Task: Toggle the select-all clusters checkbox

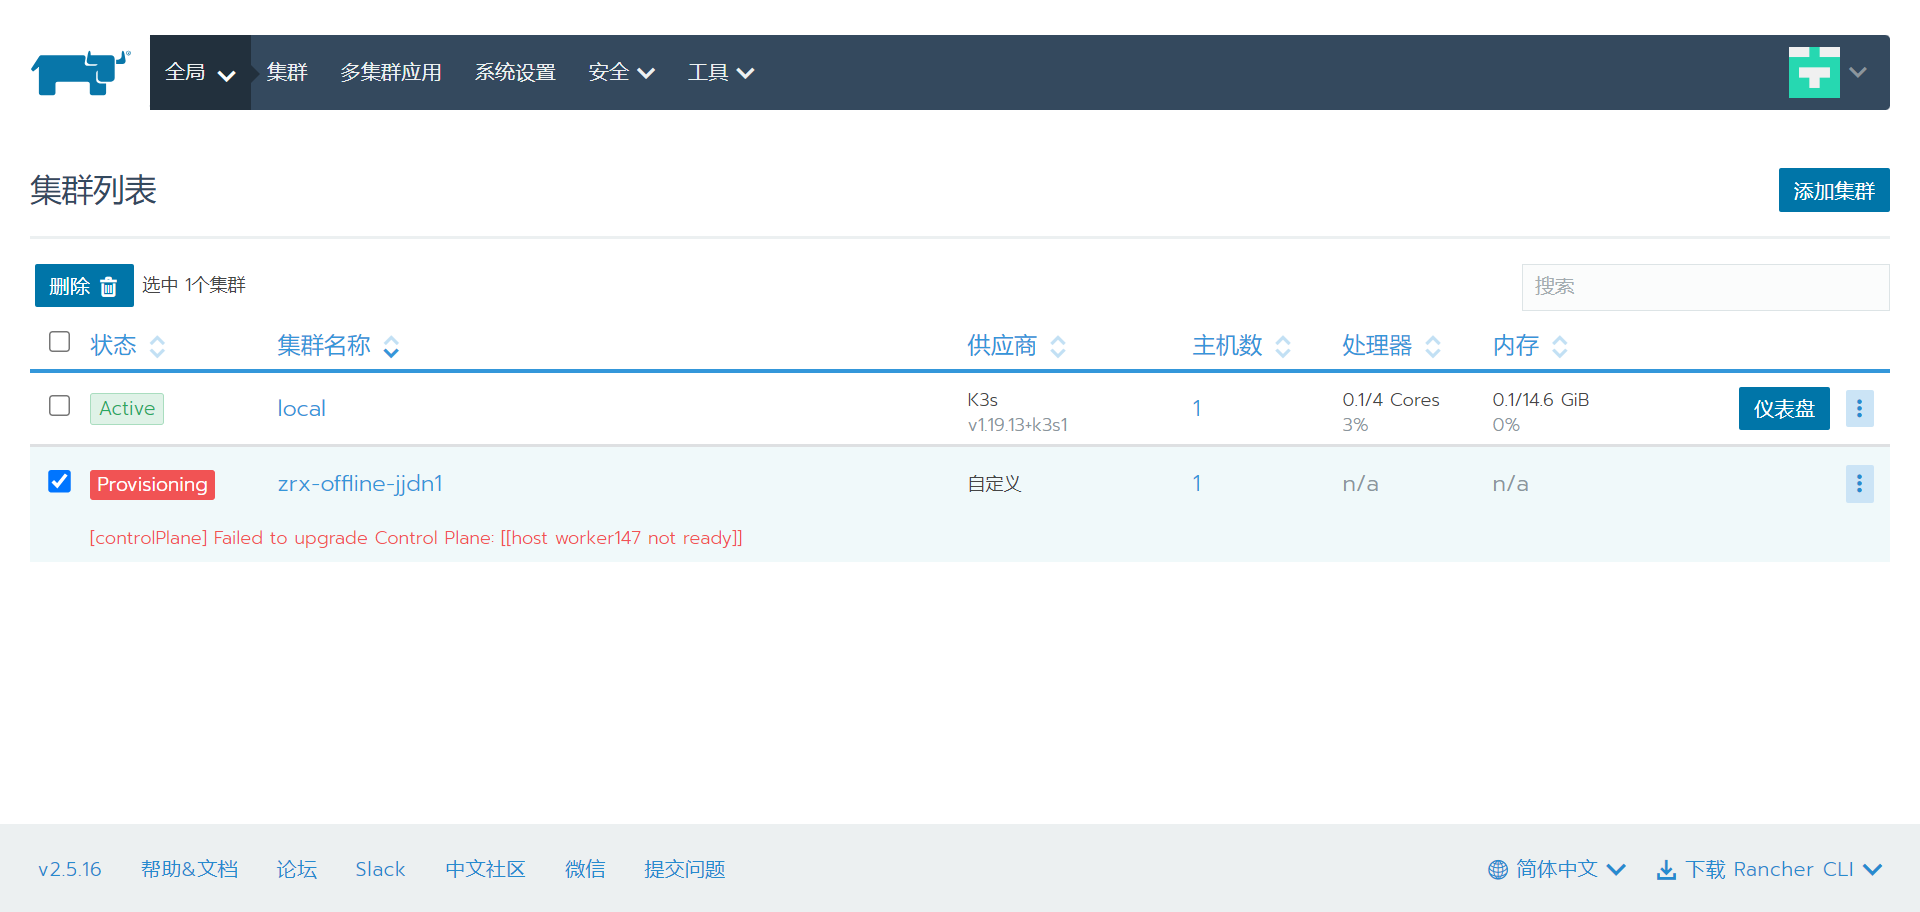Action: (x=60, y=342)
